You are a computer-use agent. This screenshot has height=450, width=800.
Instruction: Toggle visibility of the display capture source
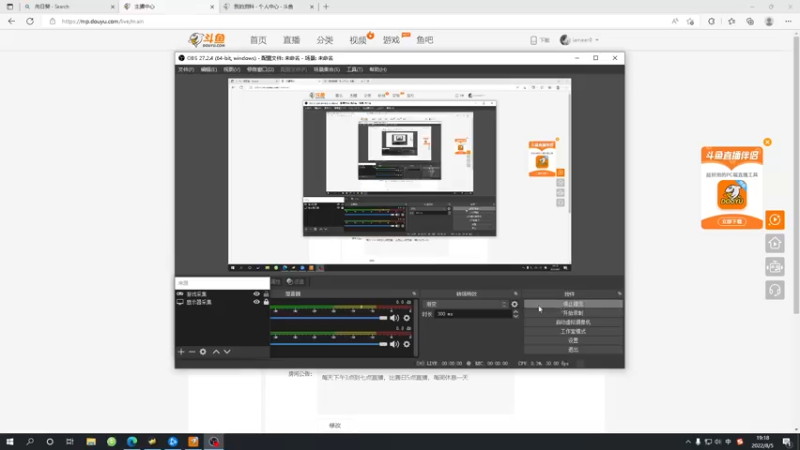[257, 302]
